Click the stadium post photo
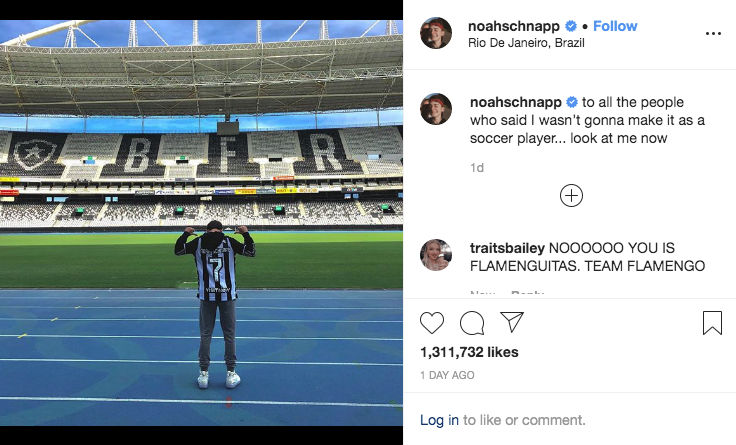 click(201, 222)
